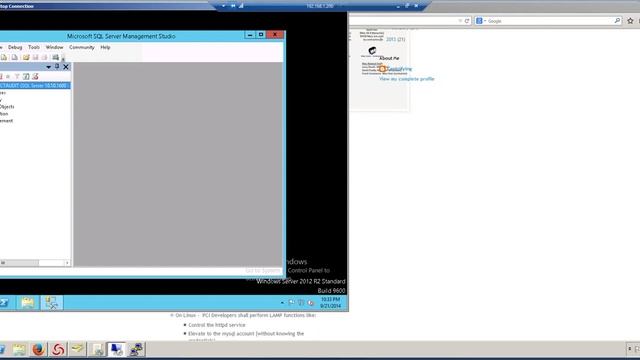Screen dimensions: 640x360
Task: Open the URL history dropdown arrow in Firefox
Action: tap(460, 21)
